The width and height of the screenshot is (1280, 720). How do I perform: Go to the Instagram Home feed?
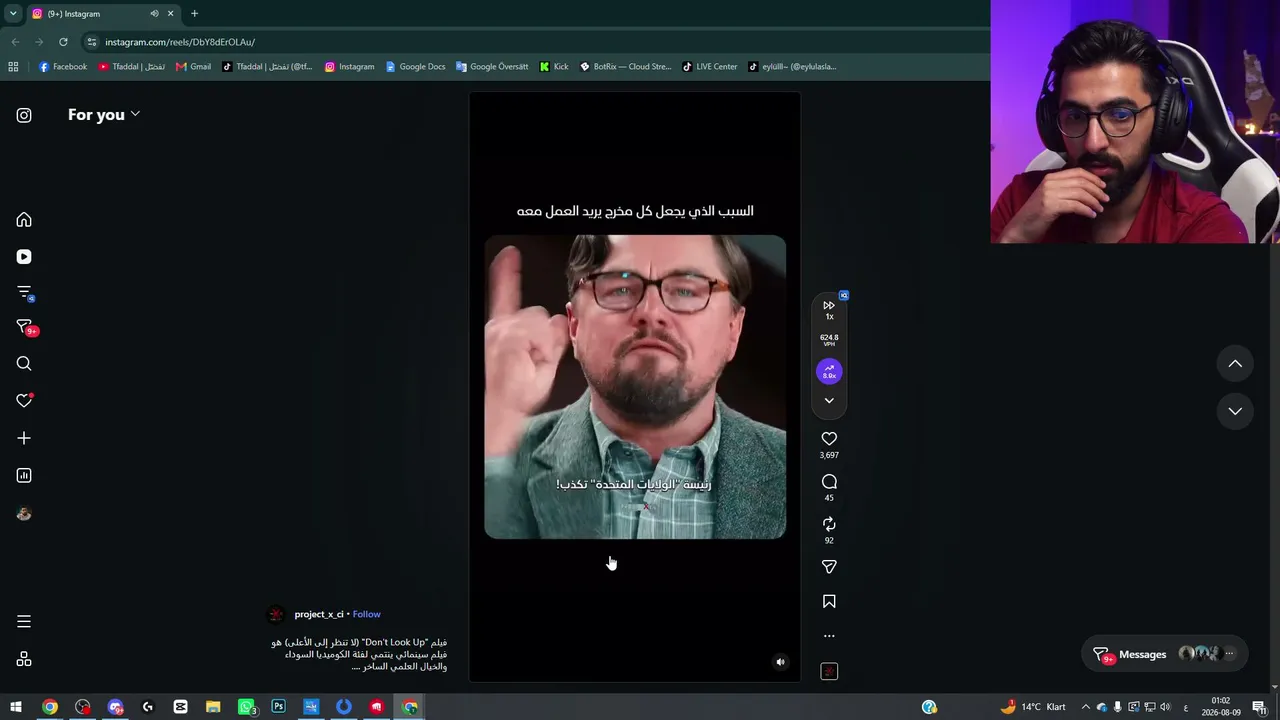(x=24, y=220)
